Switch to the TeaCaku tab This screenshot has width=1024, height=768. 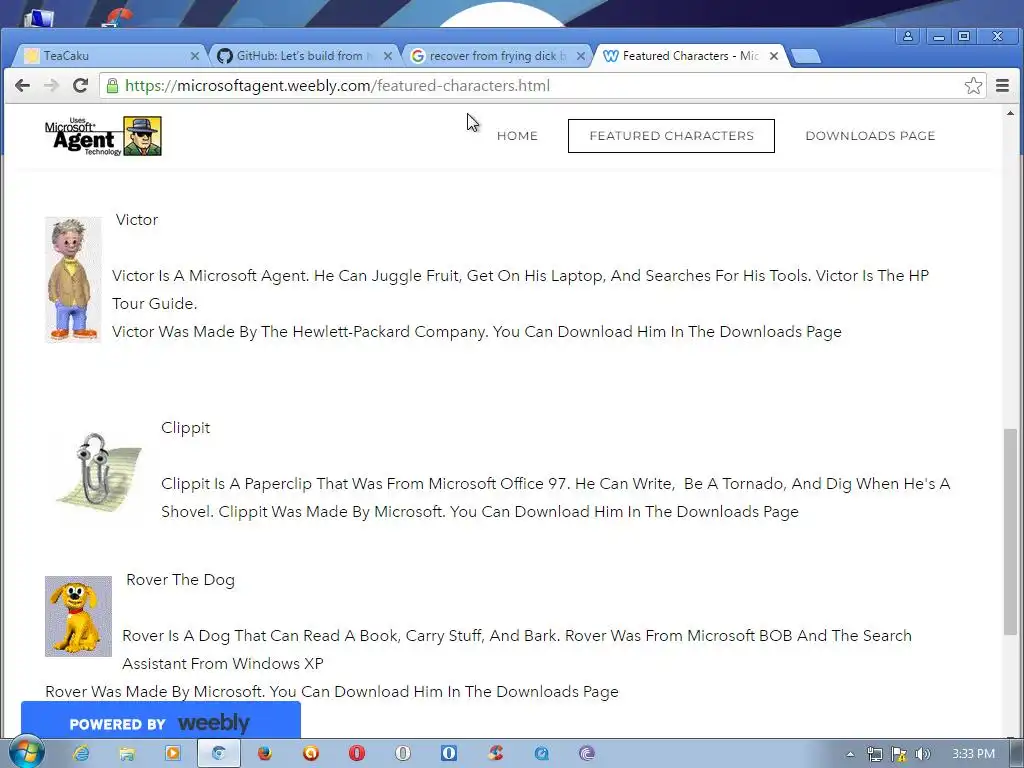pos(108,56)
